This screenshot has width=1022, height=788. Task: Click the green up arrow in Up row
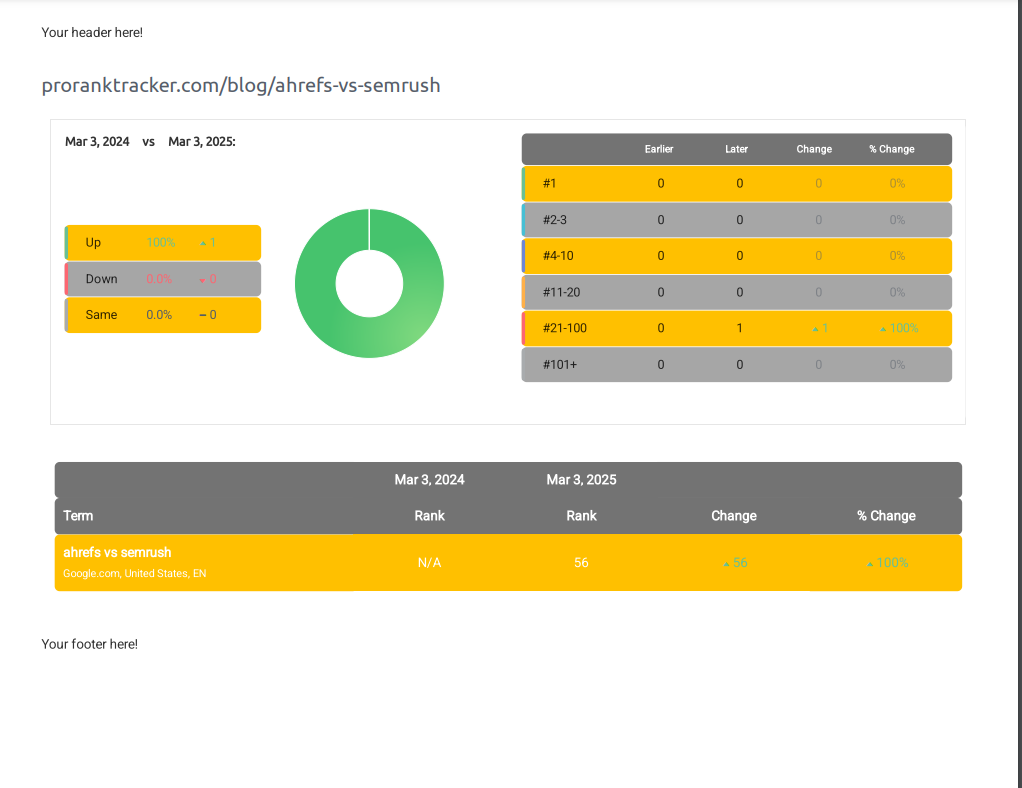203,243
